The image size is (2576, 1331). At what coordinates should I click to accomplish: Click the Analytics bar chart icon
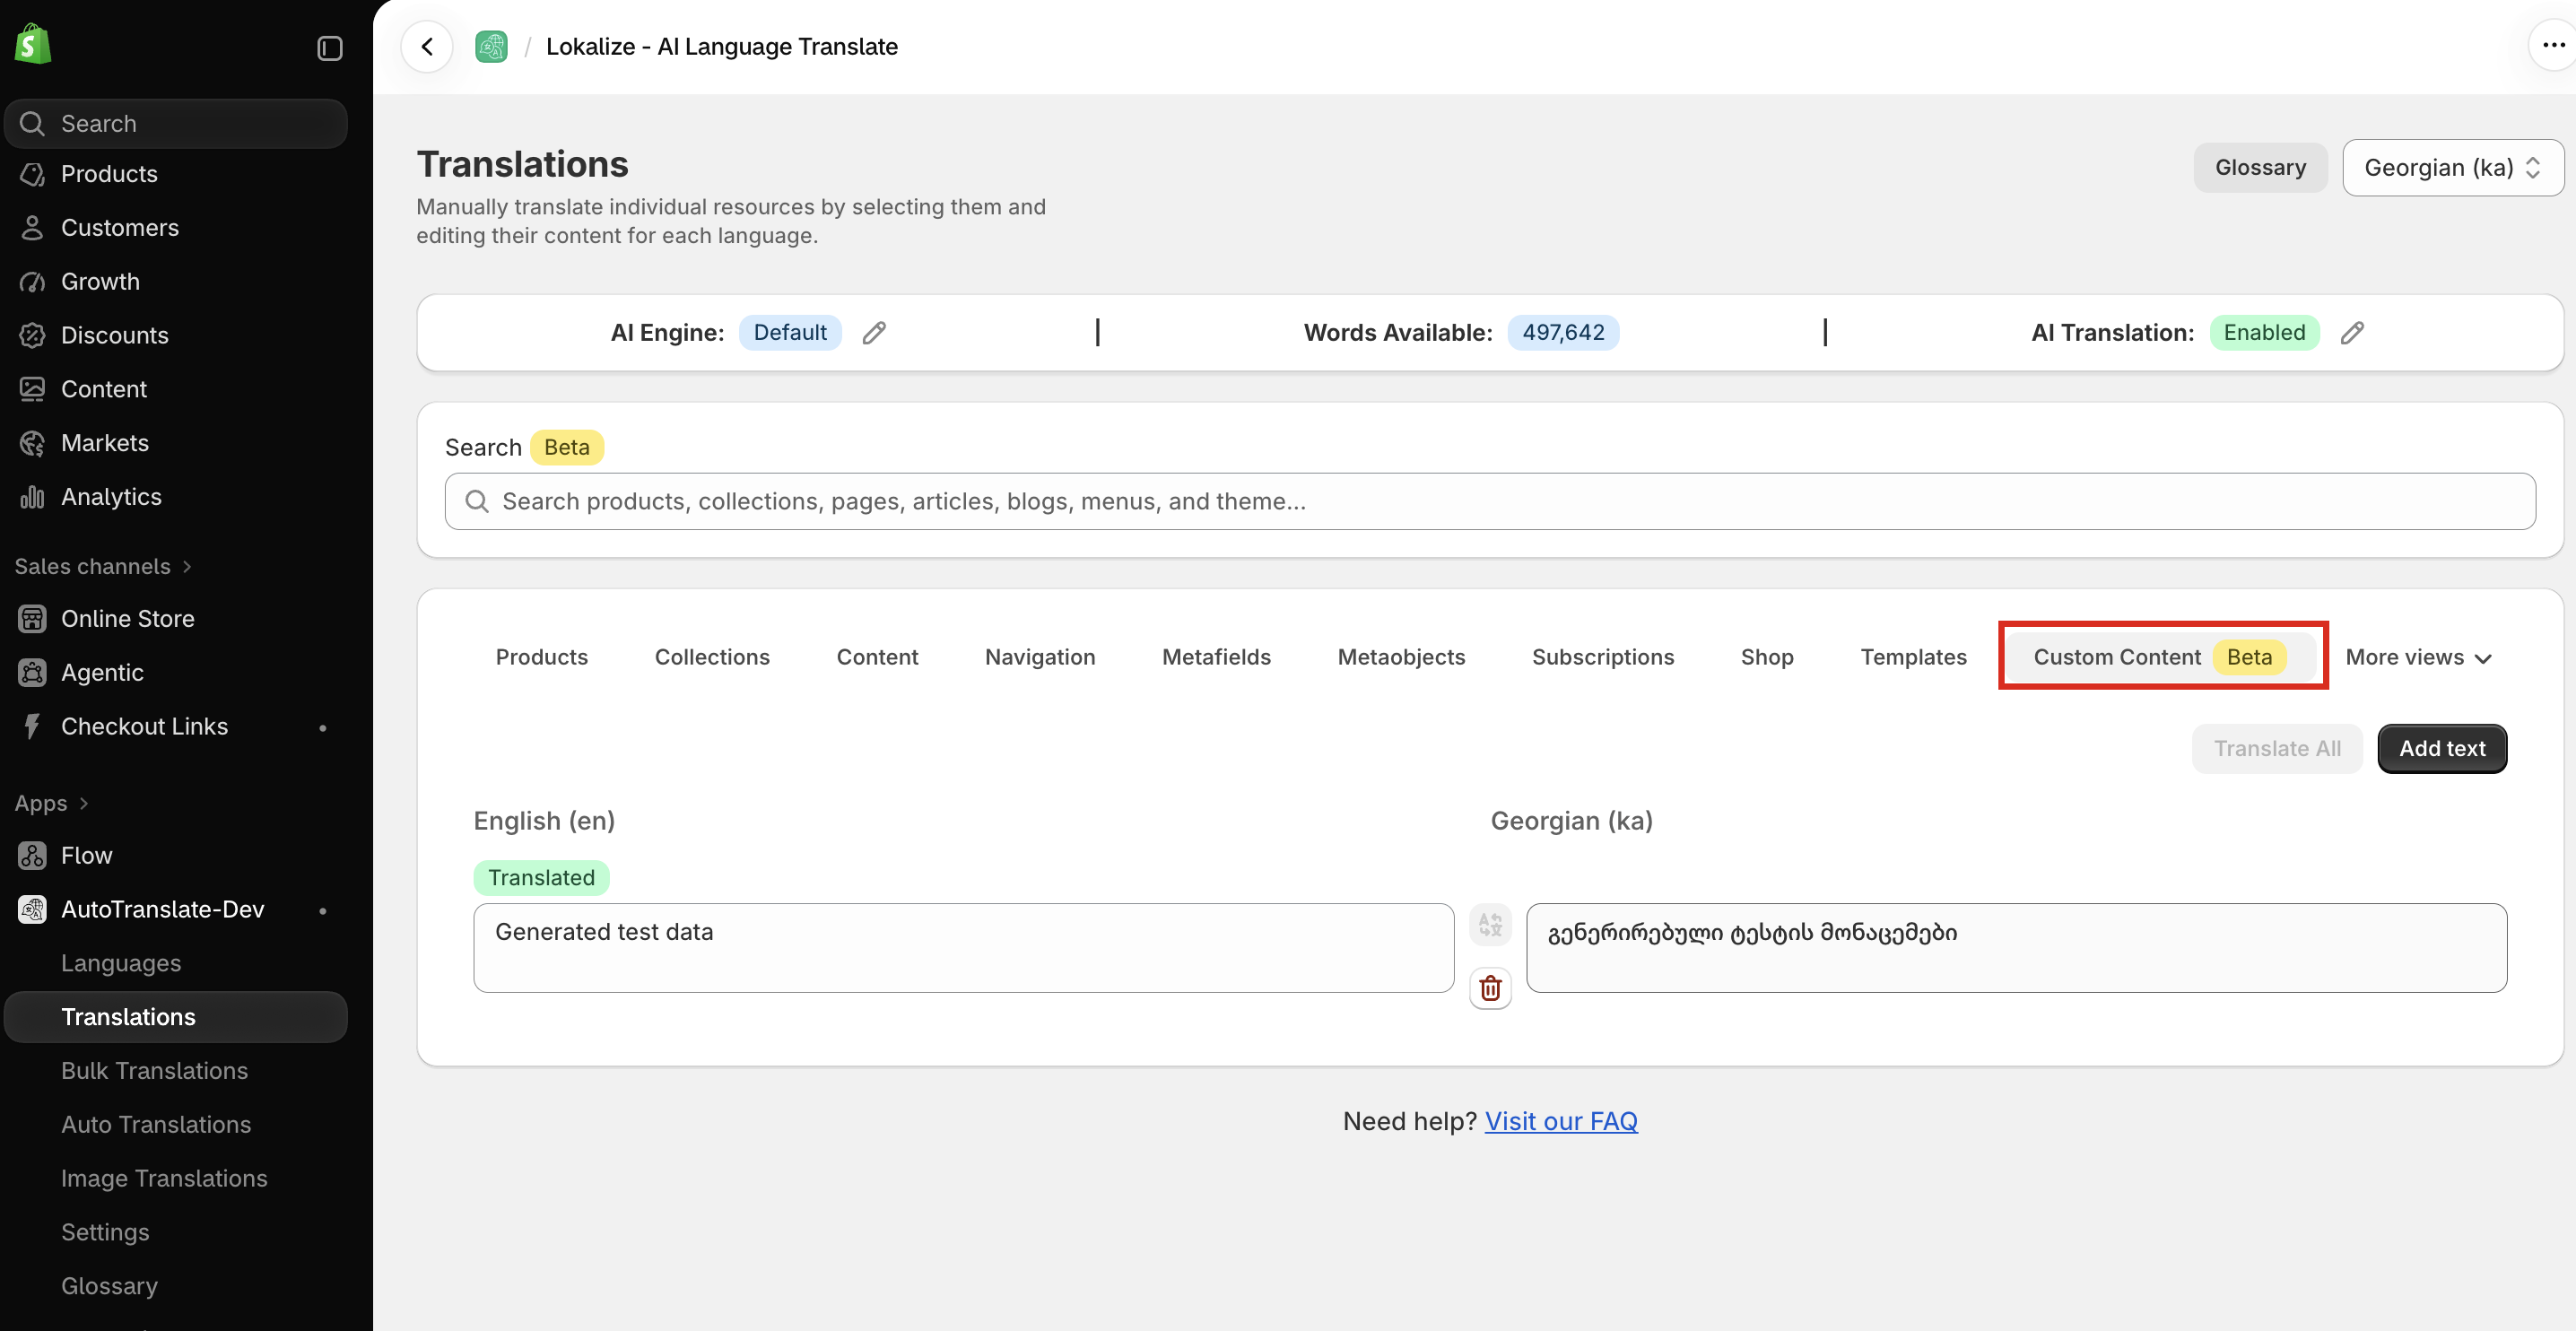tap(32, 497)
